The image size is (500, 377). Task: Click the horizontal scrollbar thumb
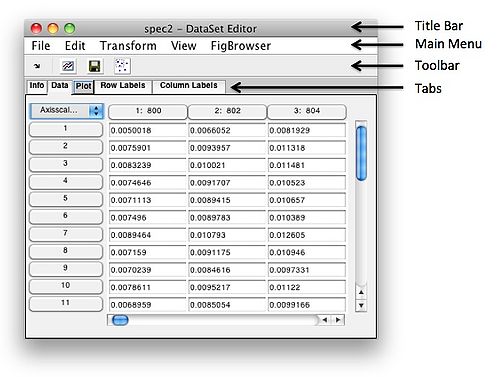[120, 320]
